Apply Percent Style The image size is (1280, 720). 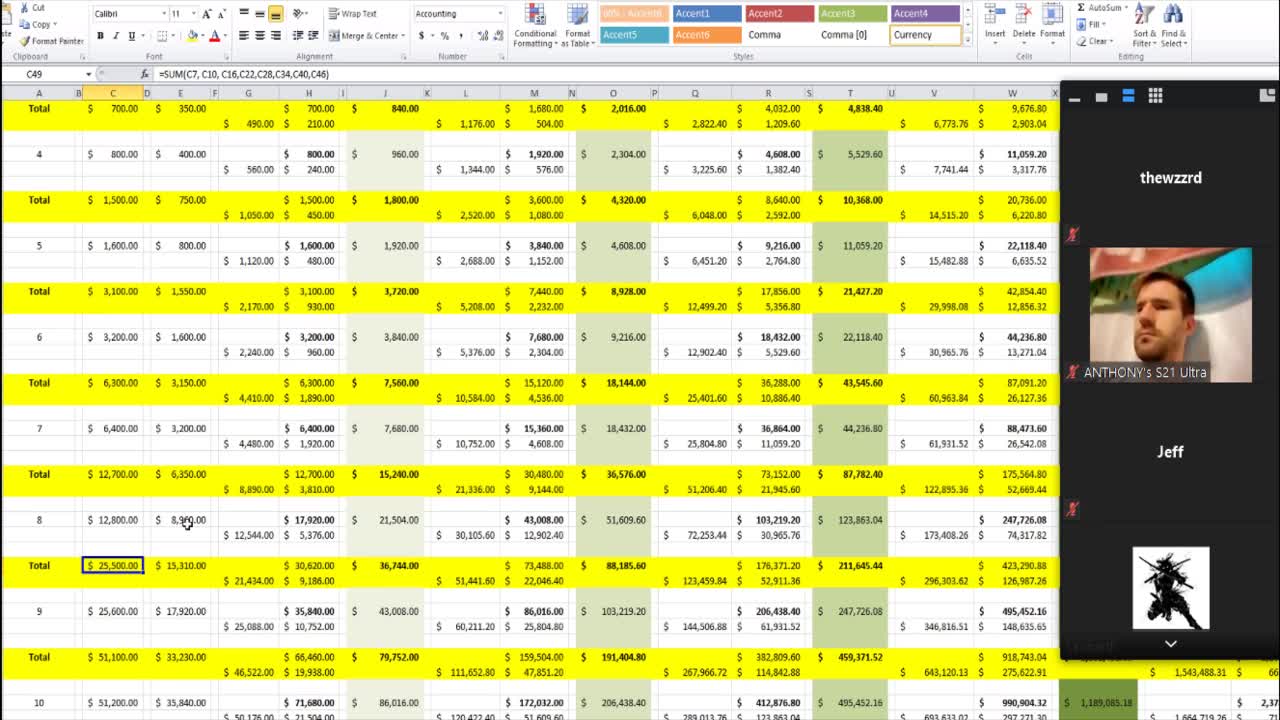tap(445, 36)
